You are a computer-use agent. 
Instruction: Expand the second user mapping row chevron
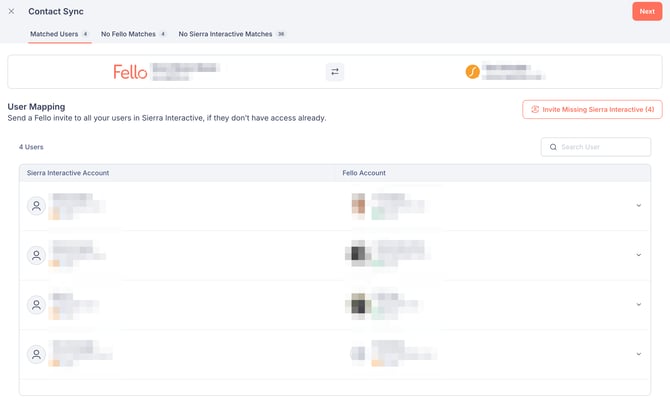tap(639, 255)
